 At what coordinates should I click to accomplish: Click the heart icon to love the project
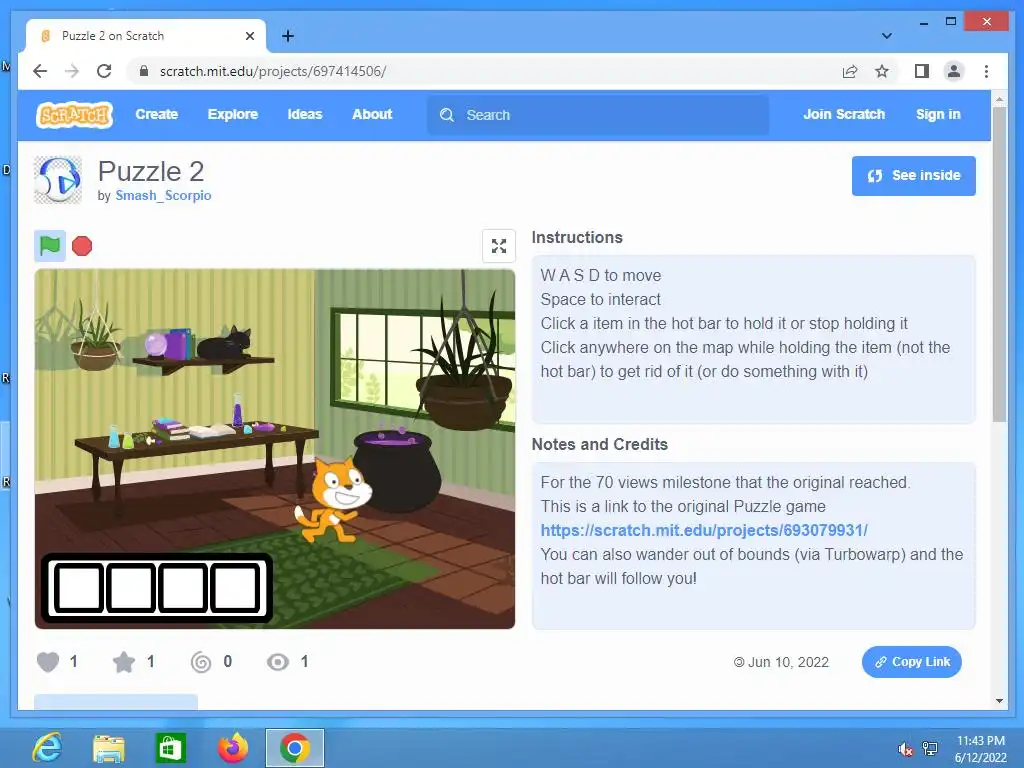48,662
